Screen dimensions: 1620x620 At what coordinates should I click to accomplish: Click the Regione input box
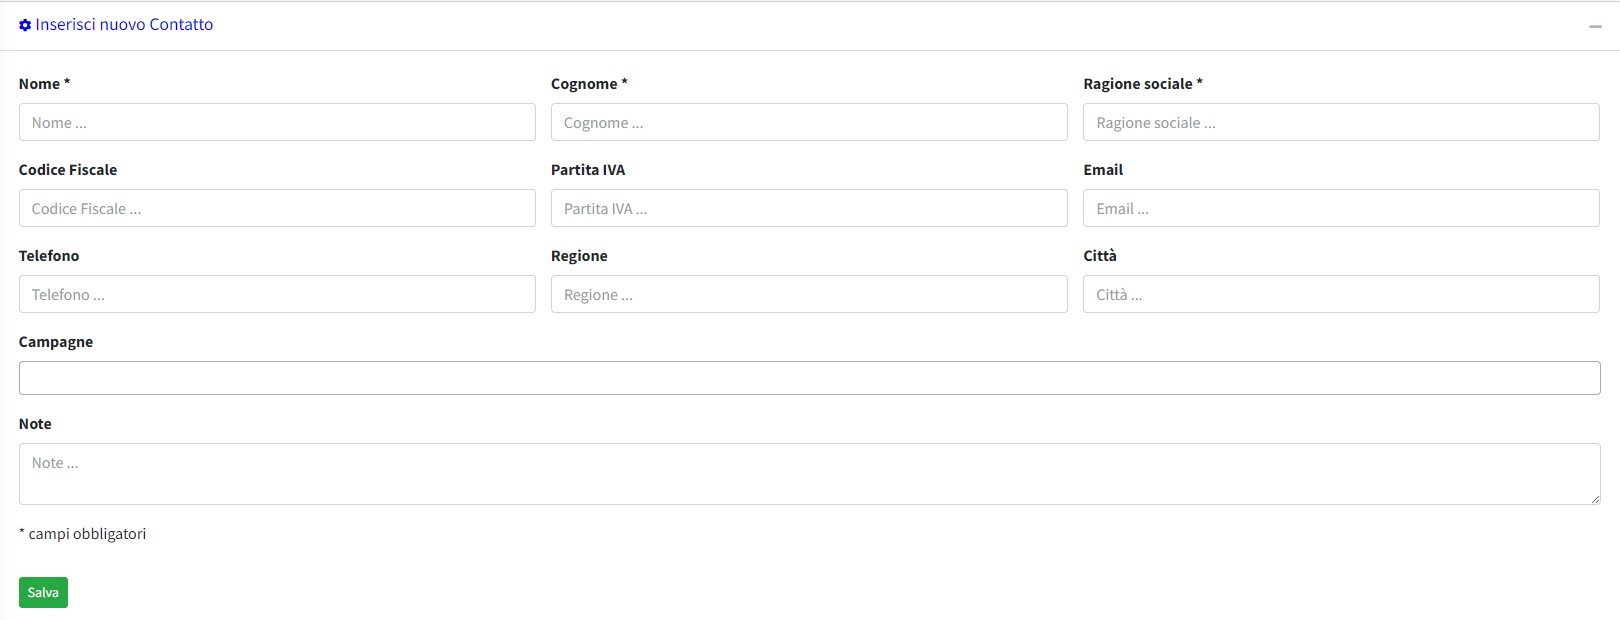click(x=809, y=294)
